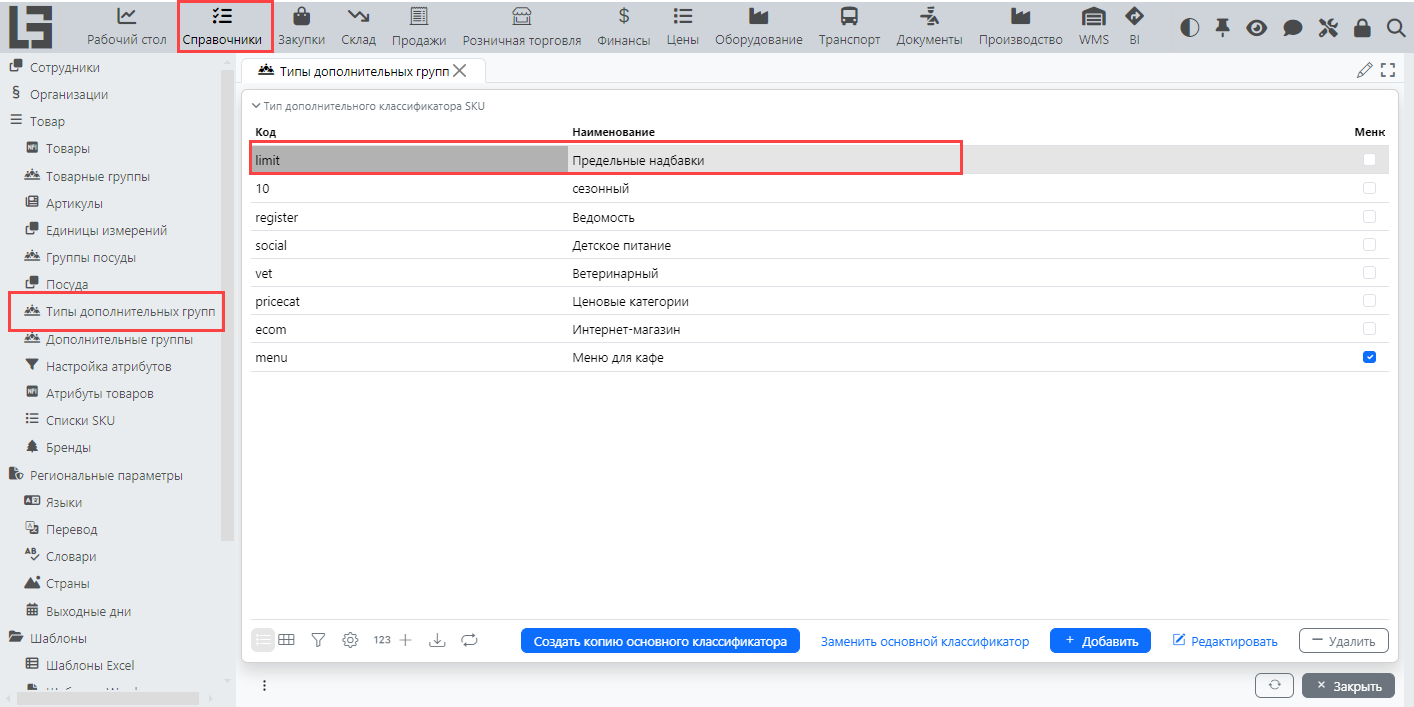Open the Финансы menu

point(623,27)
